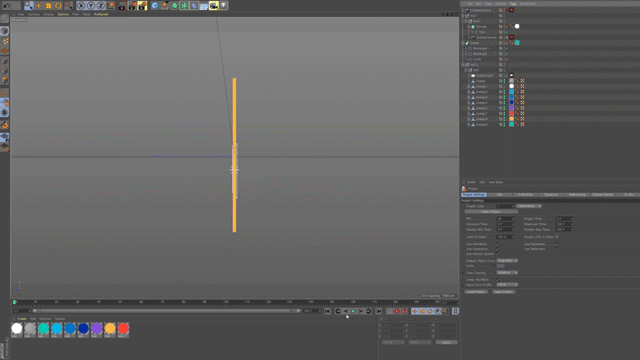Screen dimensions: 640x360
Task: Click the FPS input field
Action: [505, 219]
